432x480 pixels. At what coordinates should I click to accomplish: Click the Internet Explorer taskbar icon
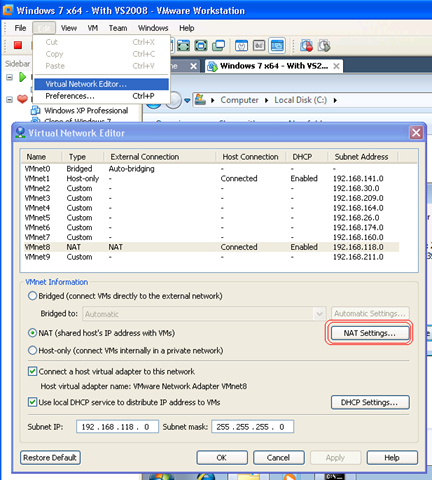pyautogui.click(x=205, y=477)
